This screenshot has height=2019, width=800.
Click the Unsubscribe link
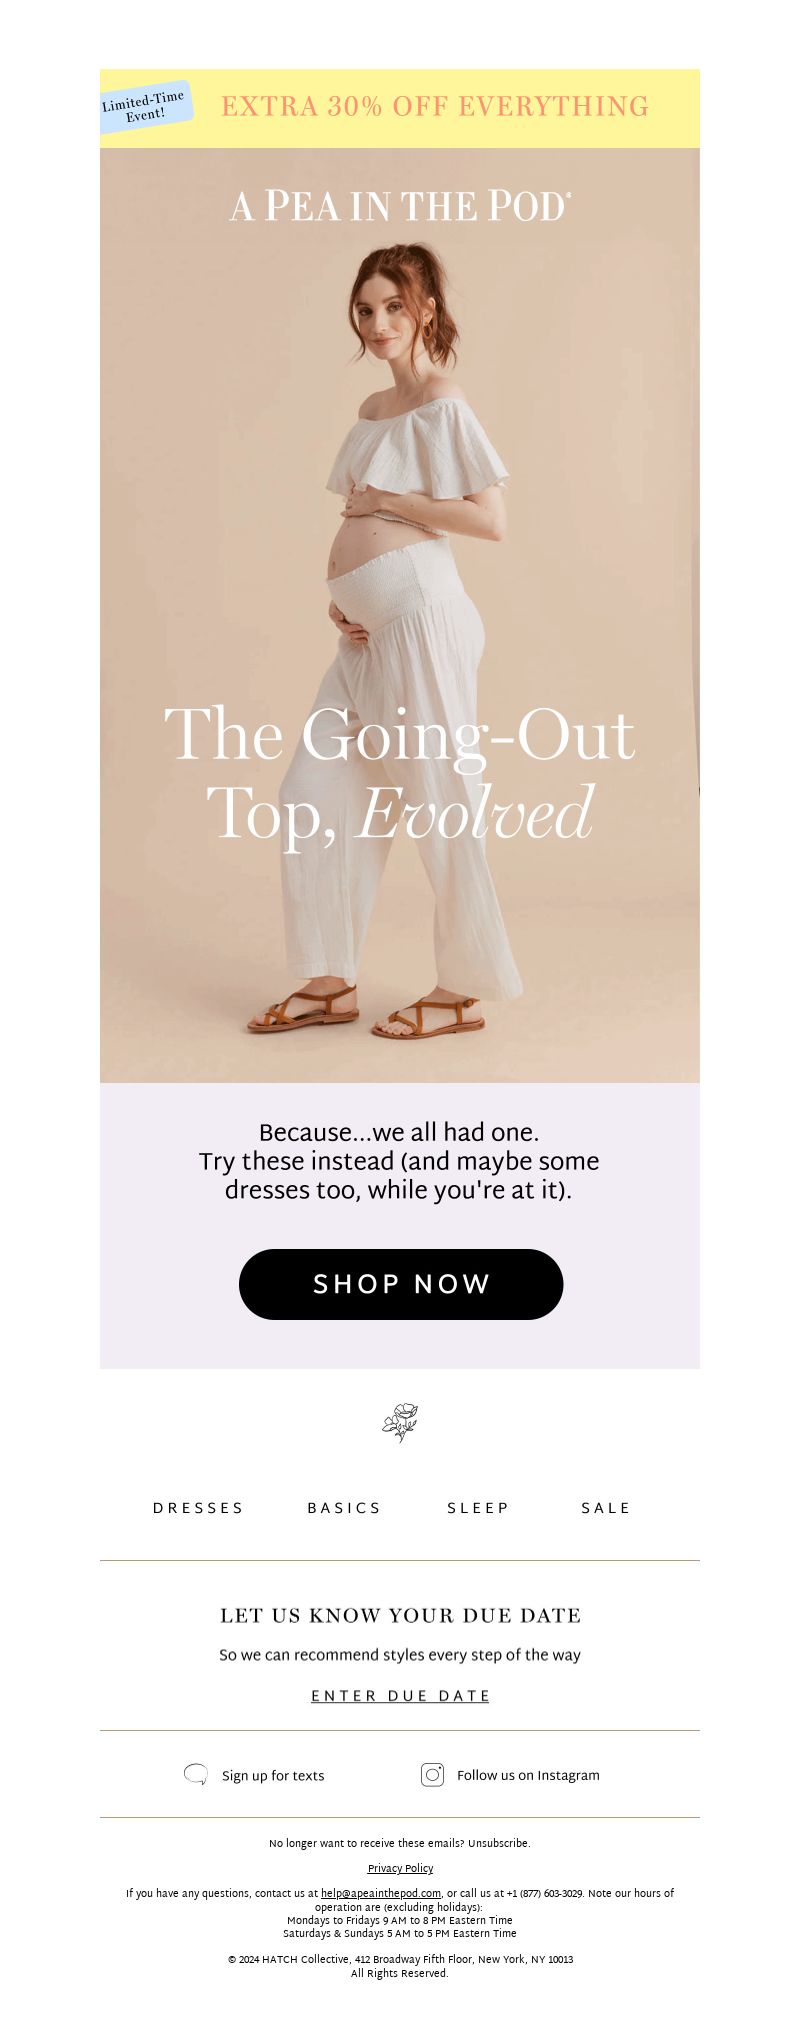499,1843
